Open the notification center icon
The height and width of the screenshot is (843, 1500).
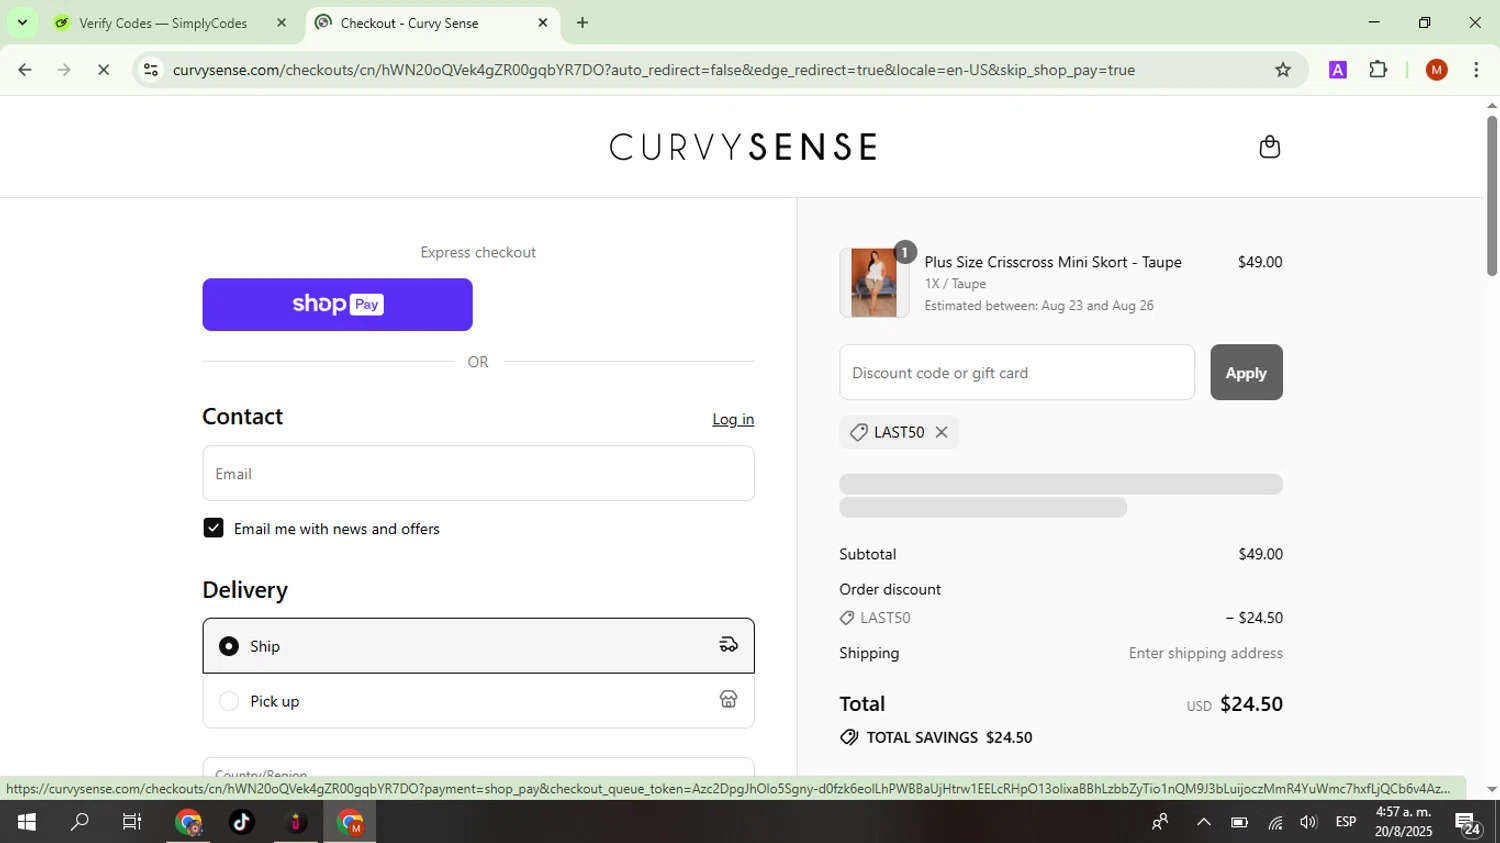pyautogui.click(x=1468, y=823)
